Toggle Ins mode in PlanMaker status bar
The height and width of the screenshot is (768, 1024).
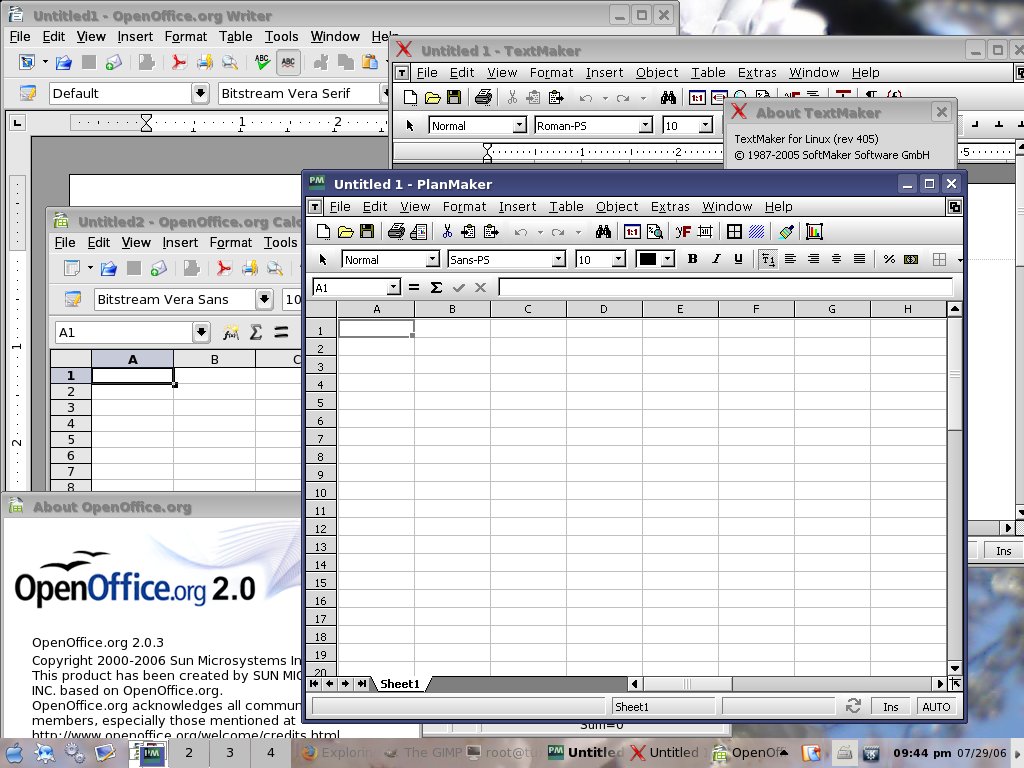coord(891,707)
